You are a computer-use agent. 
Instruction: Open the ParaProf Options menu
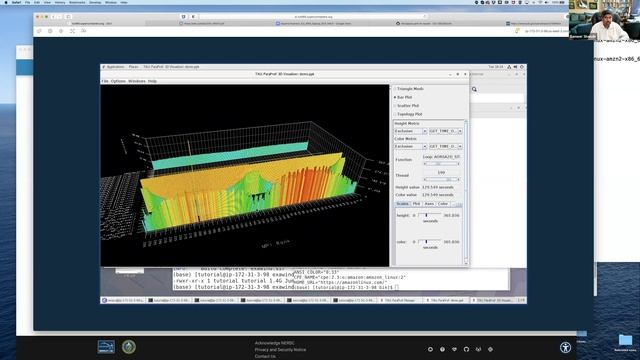(118, 81)
